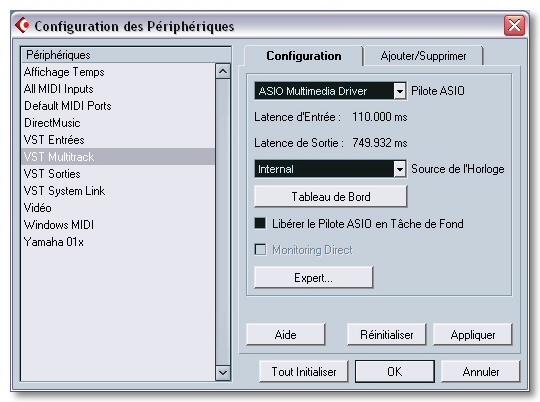Click Appliquer to apply settings
The width and height of the screenshot is (540, 402).
coord(473,334)
